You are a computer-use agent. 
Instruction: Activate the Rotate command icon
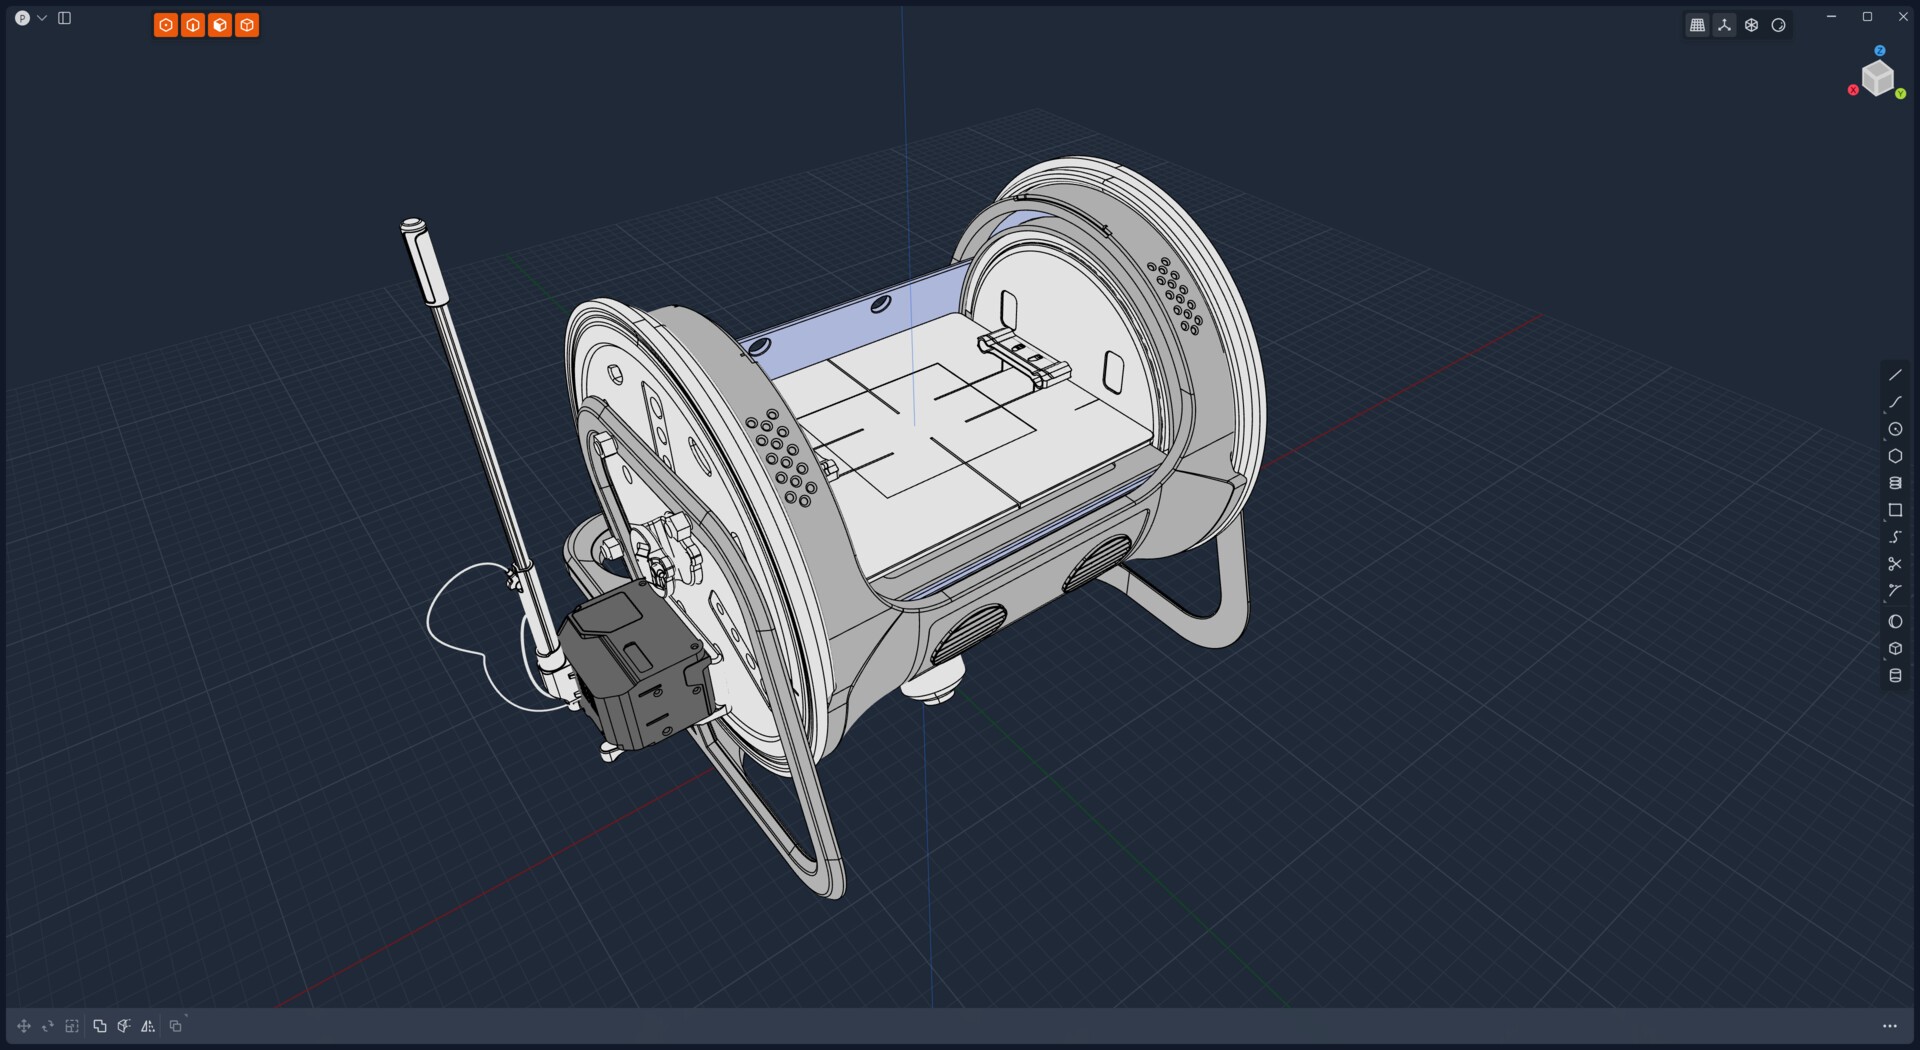pyautogui.click(x=48, y=1026)
